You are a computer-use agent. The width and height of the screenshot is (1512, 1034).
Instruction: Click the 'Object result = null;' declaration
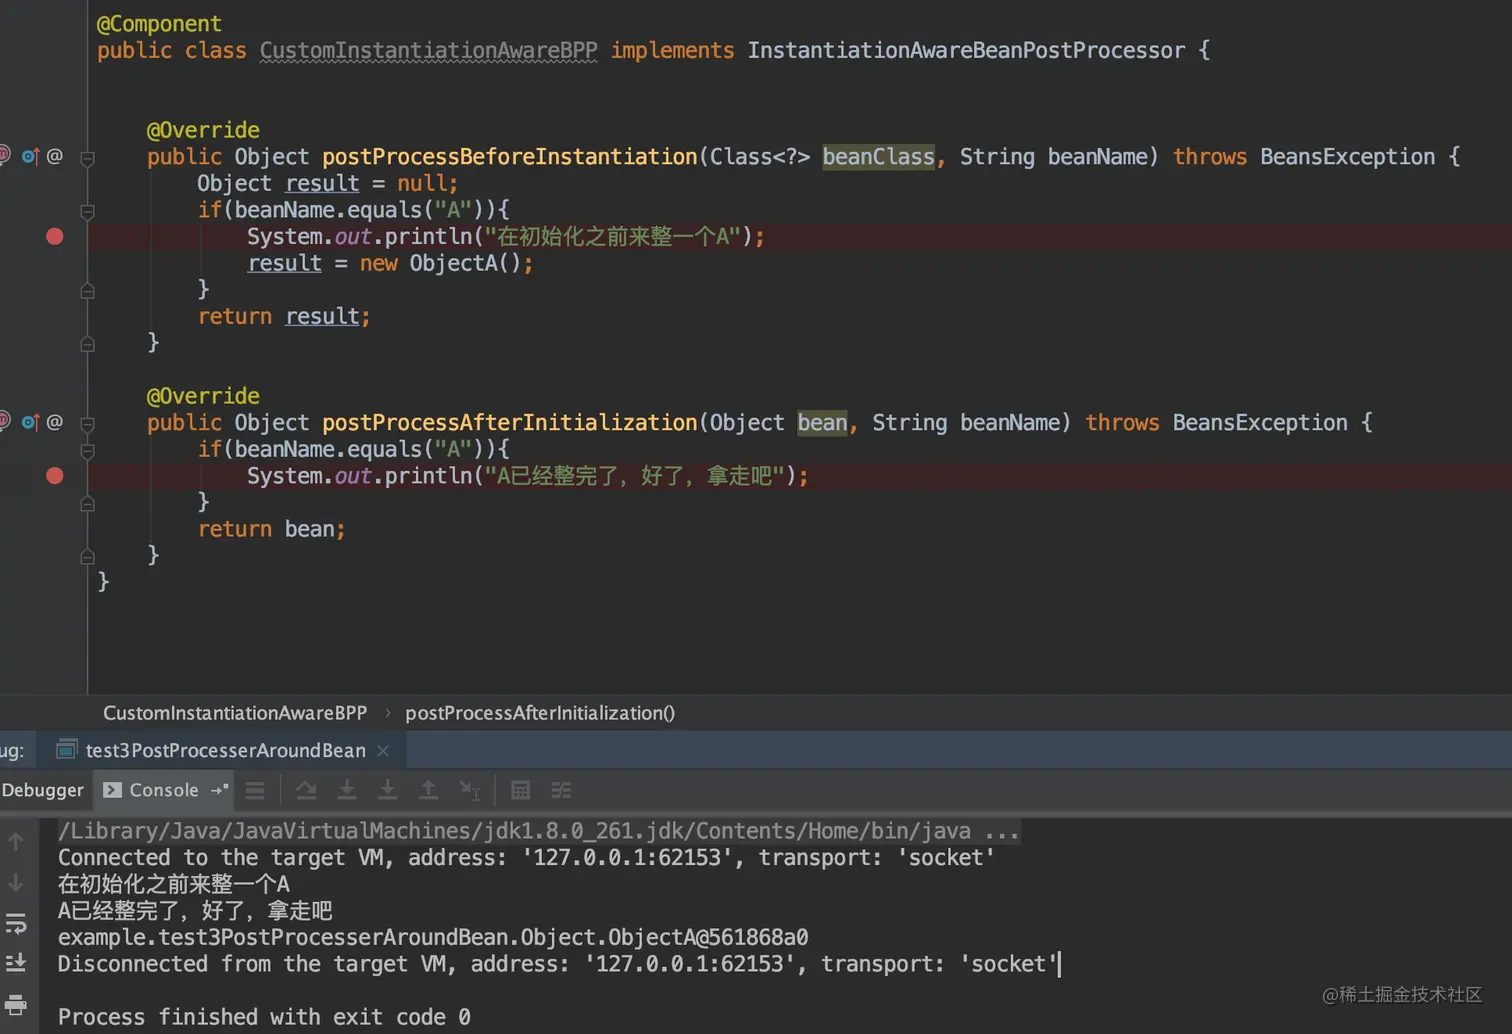tap(327, 183)
